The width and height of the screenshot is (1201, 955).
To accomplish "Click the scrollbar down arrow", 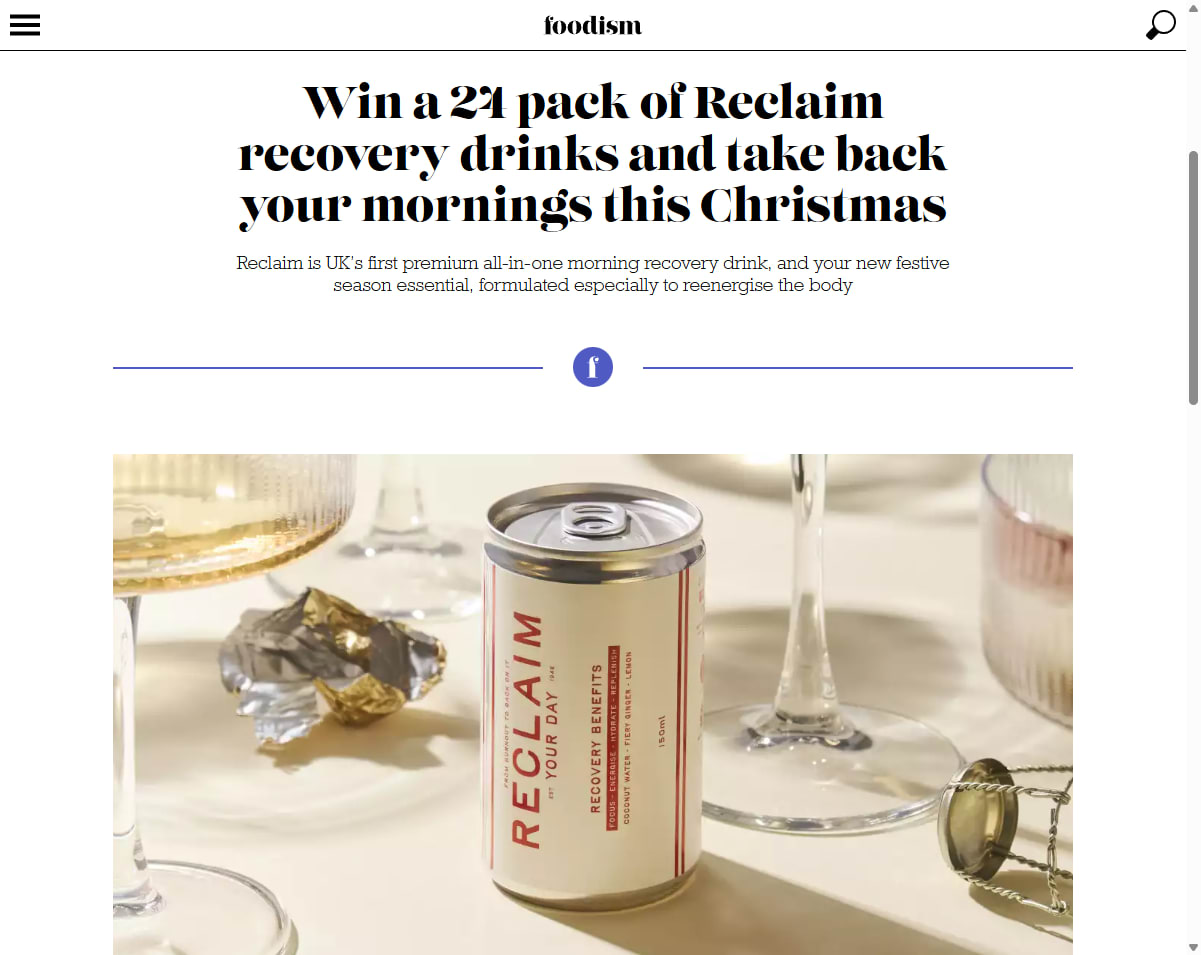I will pyautogui.click(x=1193, y=947).
